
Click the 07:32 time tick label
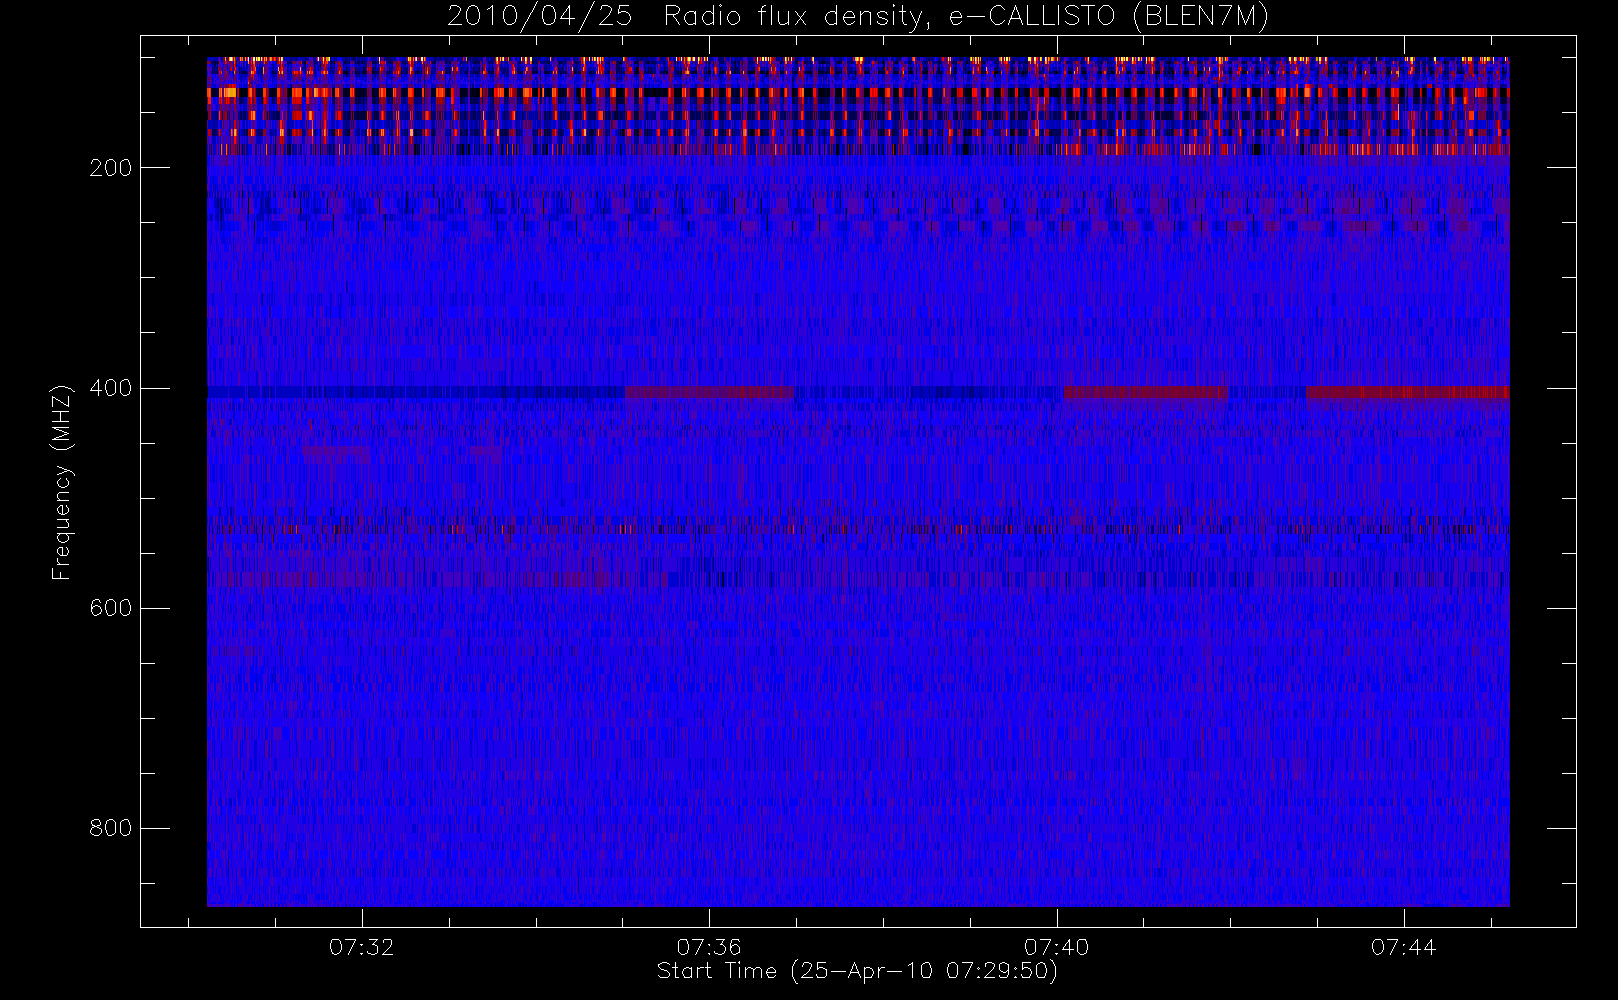362,947
